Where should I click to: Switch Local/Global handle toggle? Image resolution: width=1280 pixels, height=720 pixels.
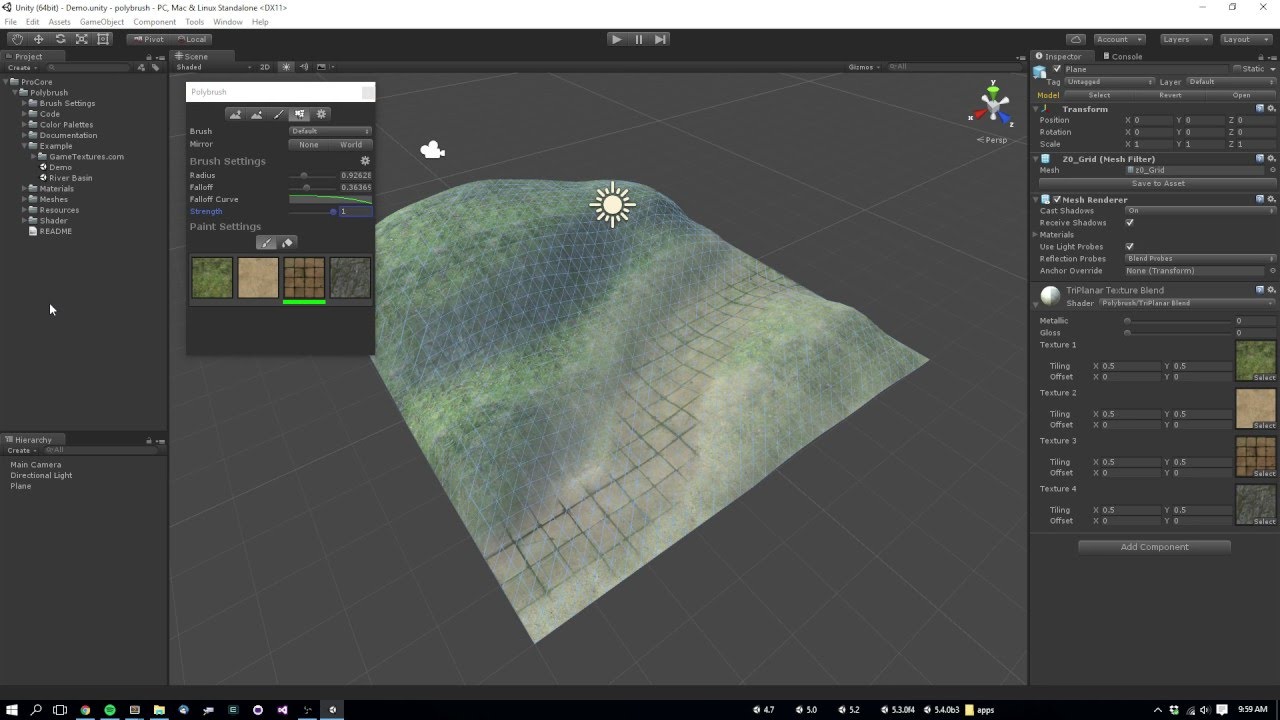click(190, 39)
